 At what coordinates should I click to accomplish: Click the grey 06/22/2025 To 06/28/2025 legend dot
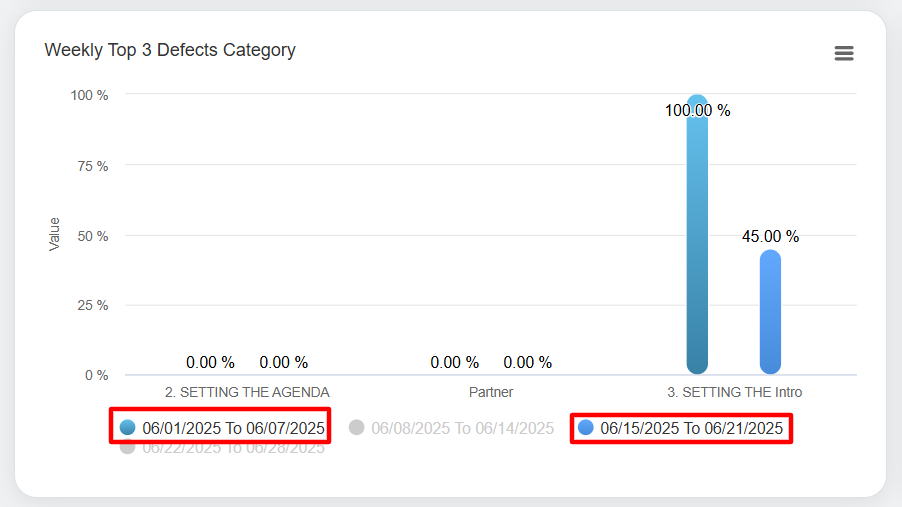[127, 447]
